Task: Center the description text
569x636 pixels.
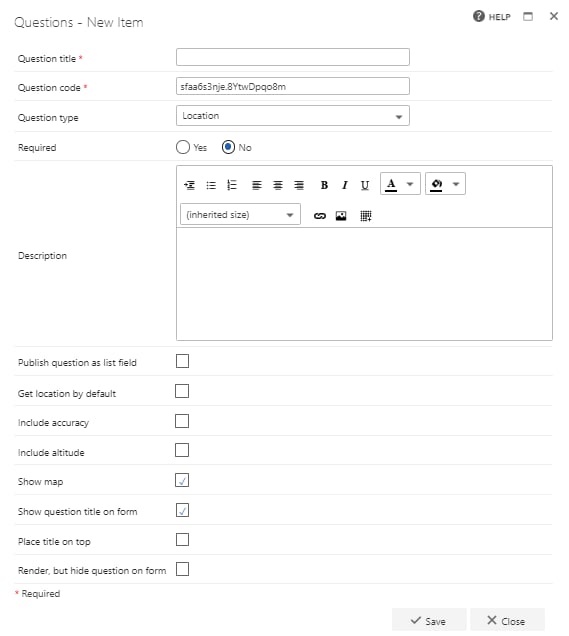Action: pos(278,185)
